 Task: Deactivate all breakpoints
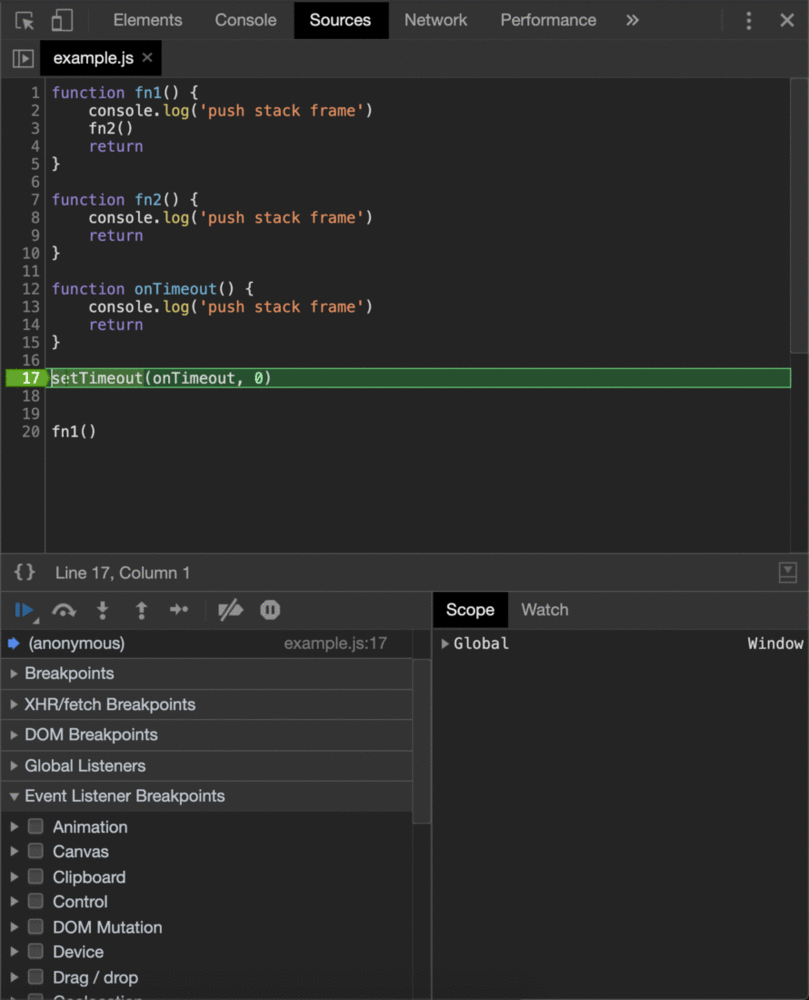(x=230, y=610)
